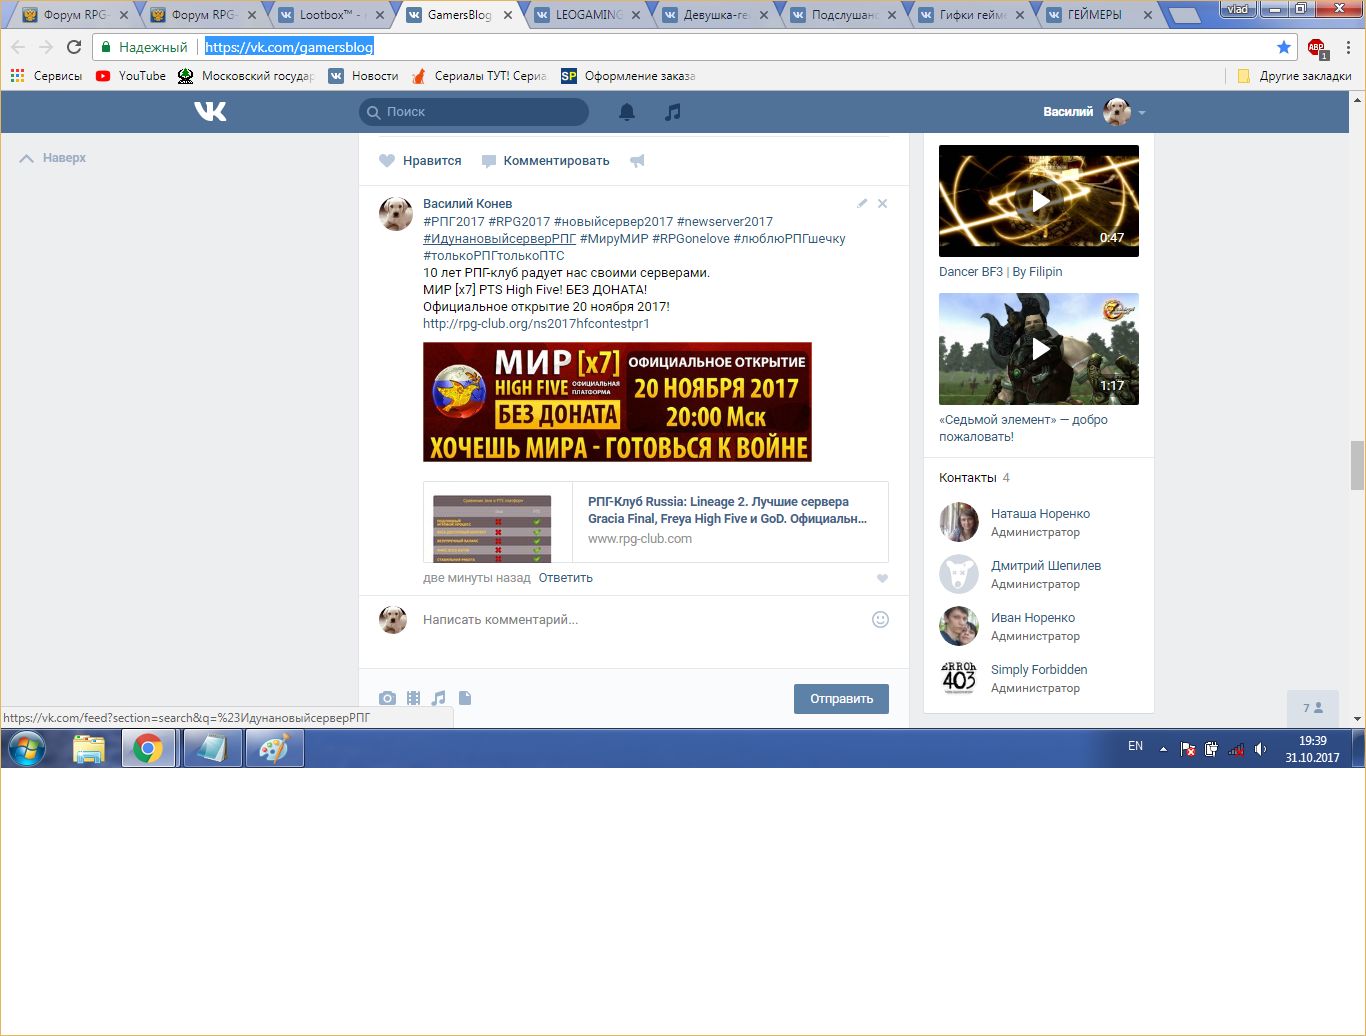This screenshot has height=1036, width=1366.
Task: Click the VK logo in header
Action: coord(210,111)
